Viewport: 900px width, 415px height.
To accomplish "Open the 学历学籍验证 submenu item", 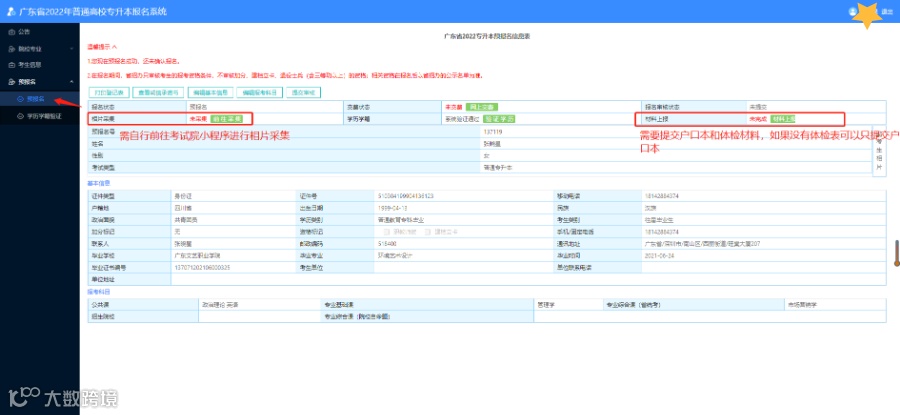I will click(40, 116).
